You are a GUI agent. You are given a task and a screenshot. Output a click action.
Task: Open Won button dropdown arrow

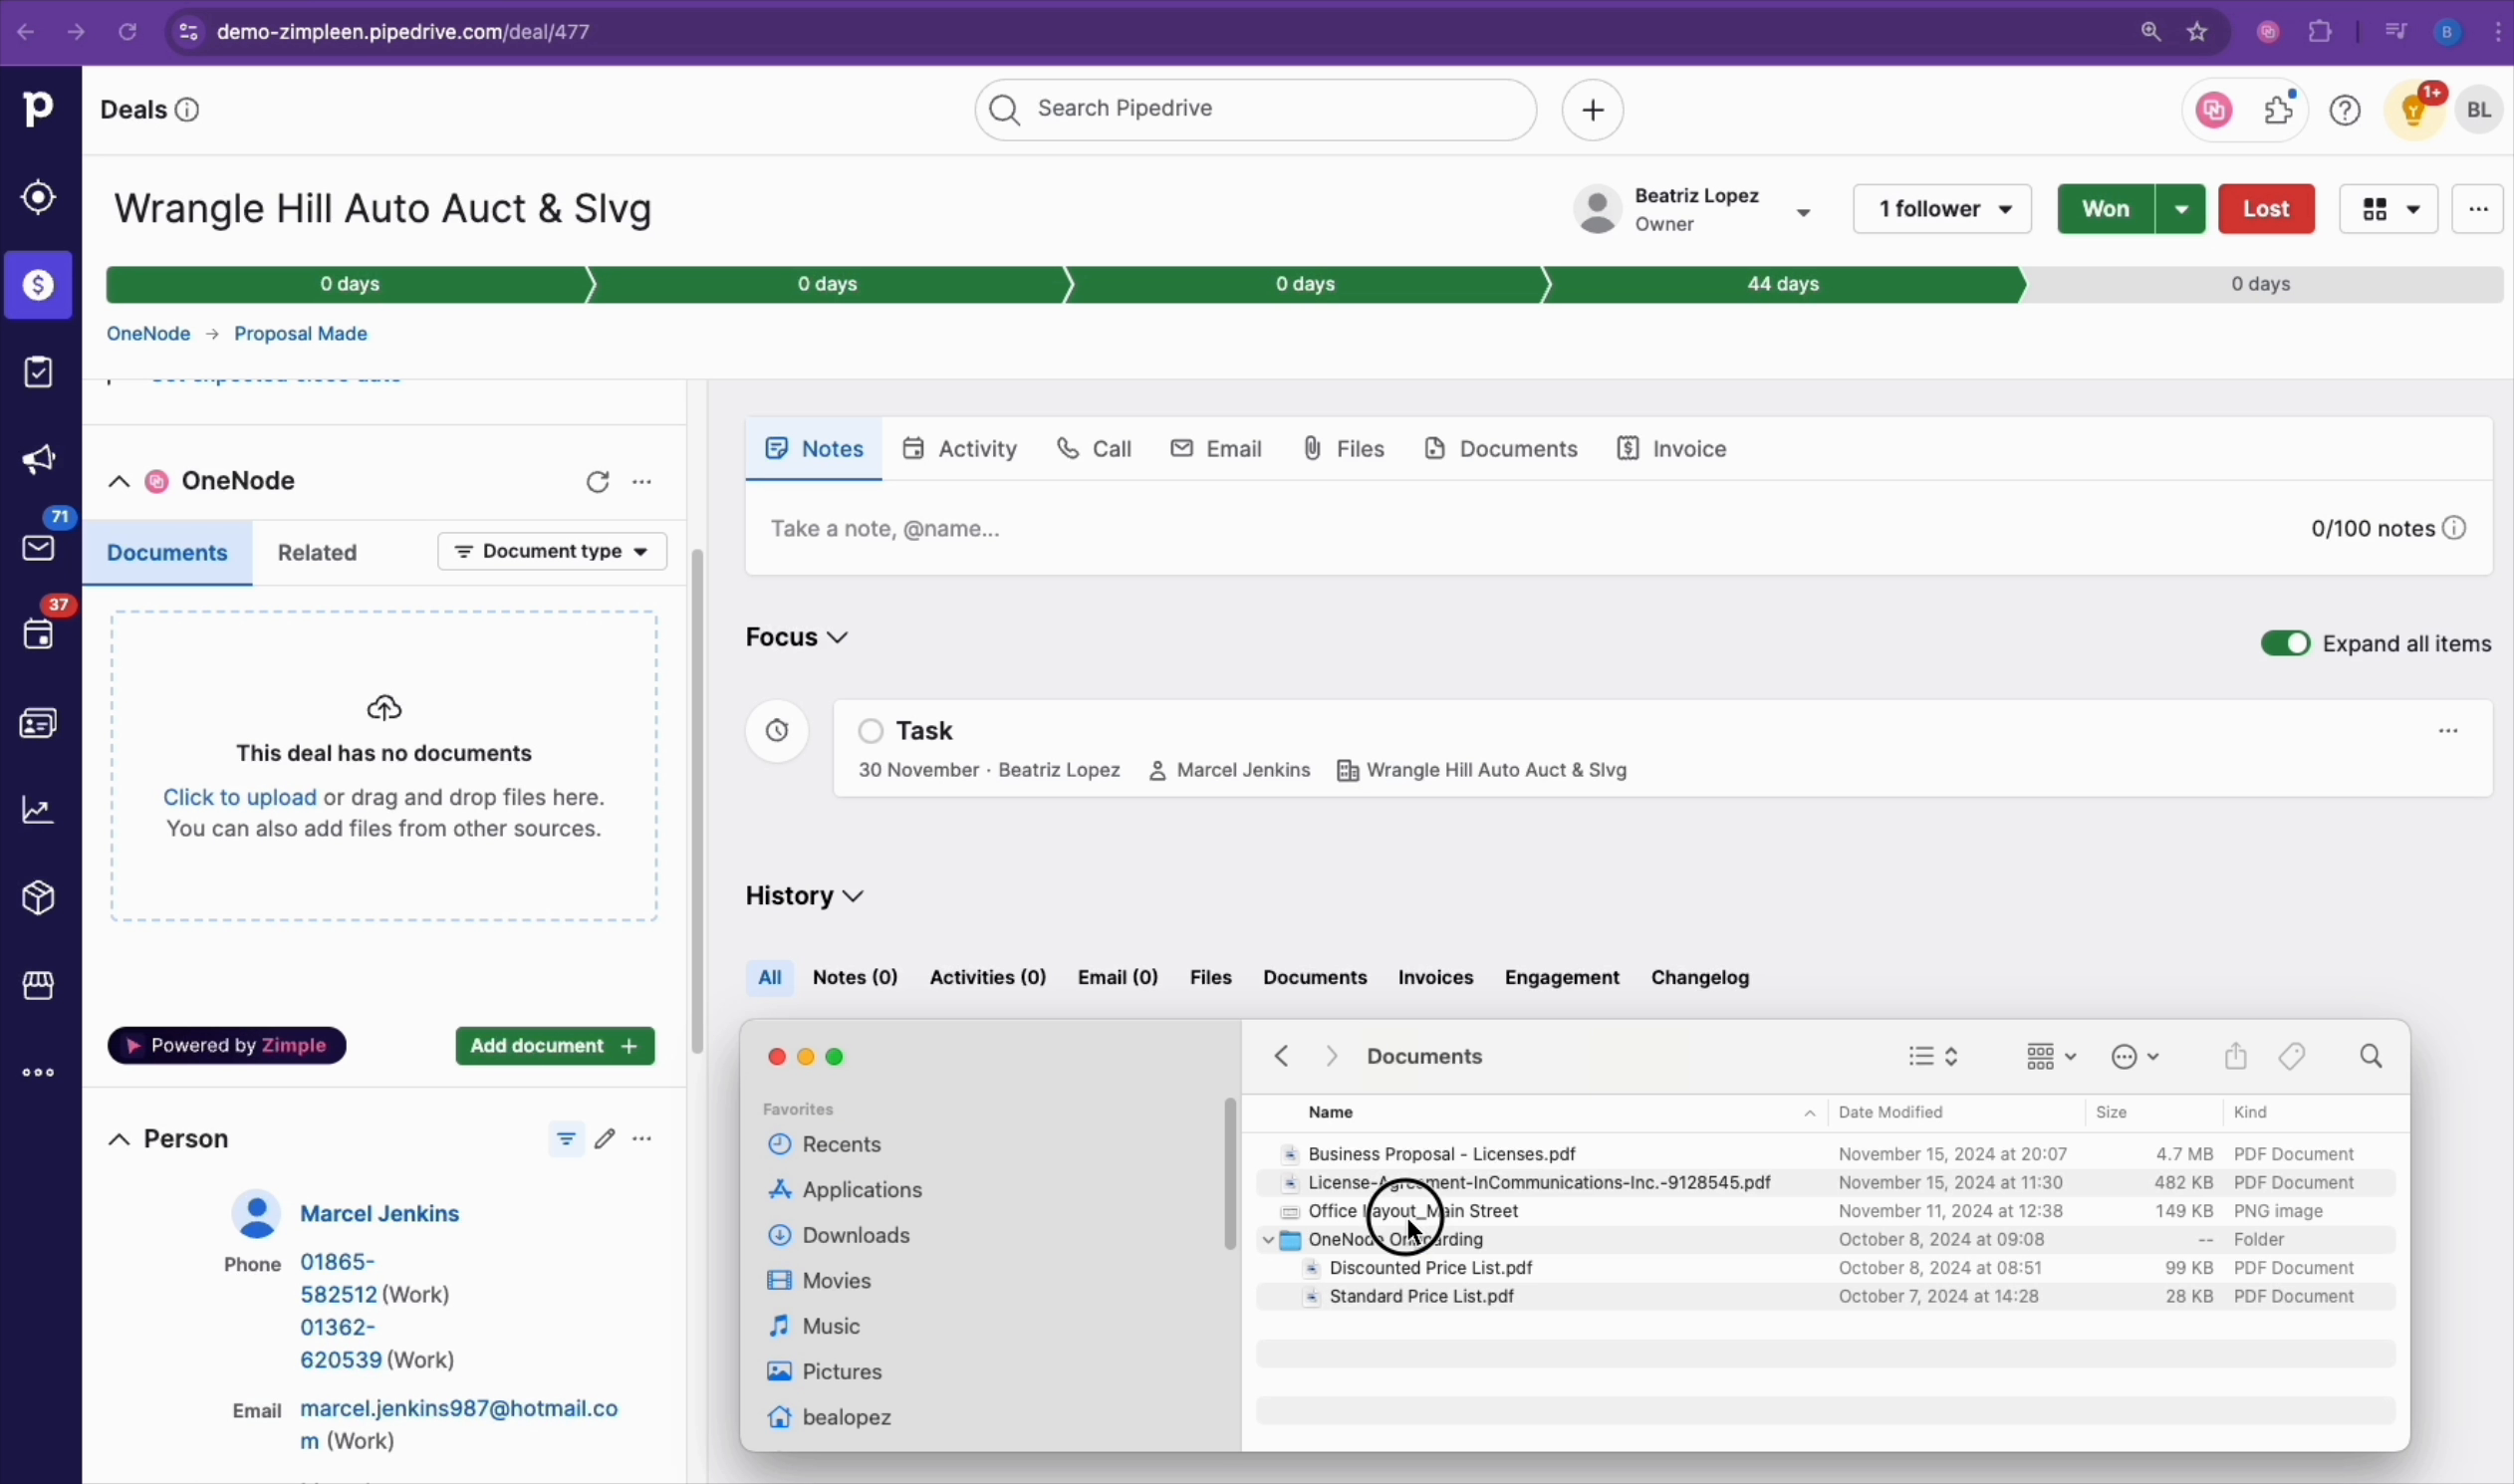(x=2181, y=209)
